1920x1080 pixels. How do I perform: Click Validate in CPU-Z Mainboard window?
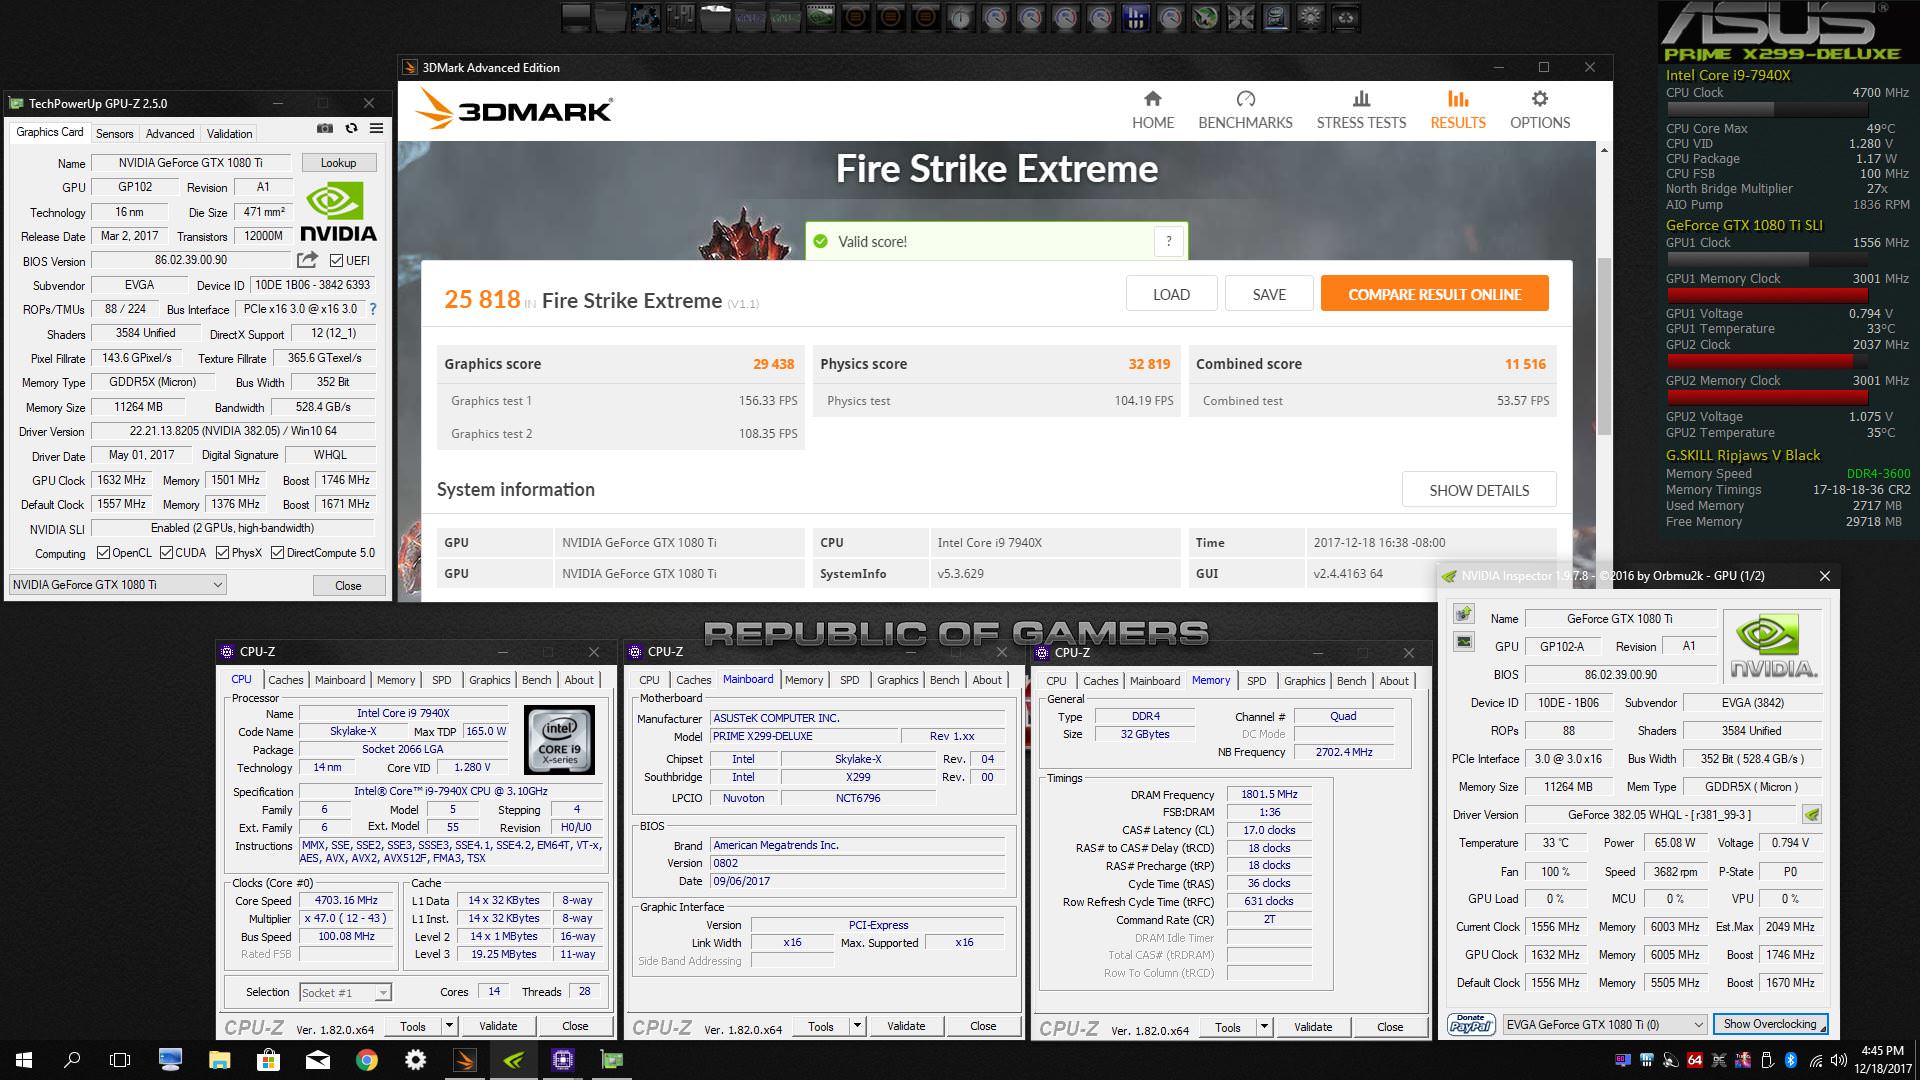(906, 1026)
